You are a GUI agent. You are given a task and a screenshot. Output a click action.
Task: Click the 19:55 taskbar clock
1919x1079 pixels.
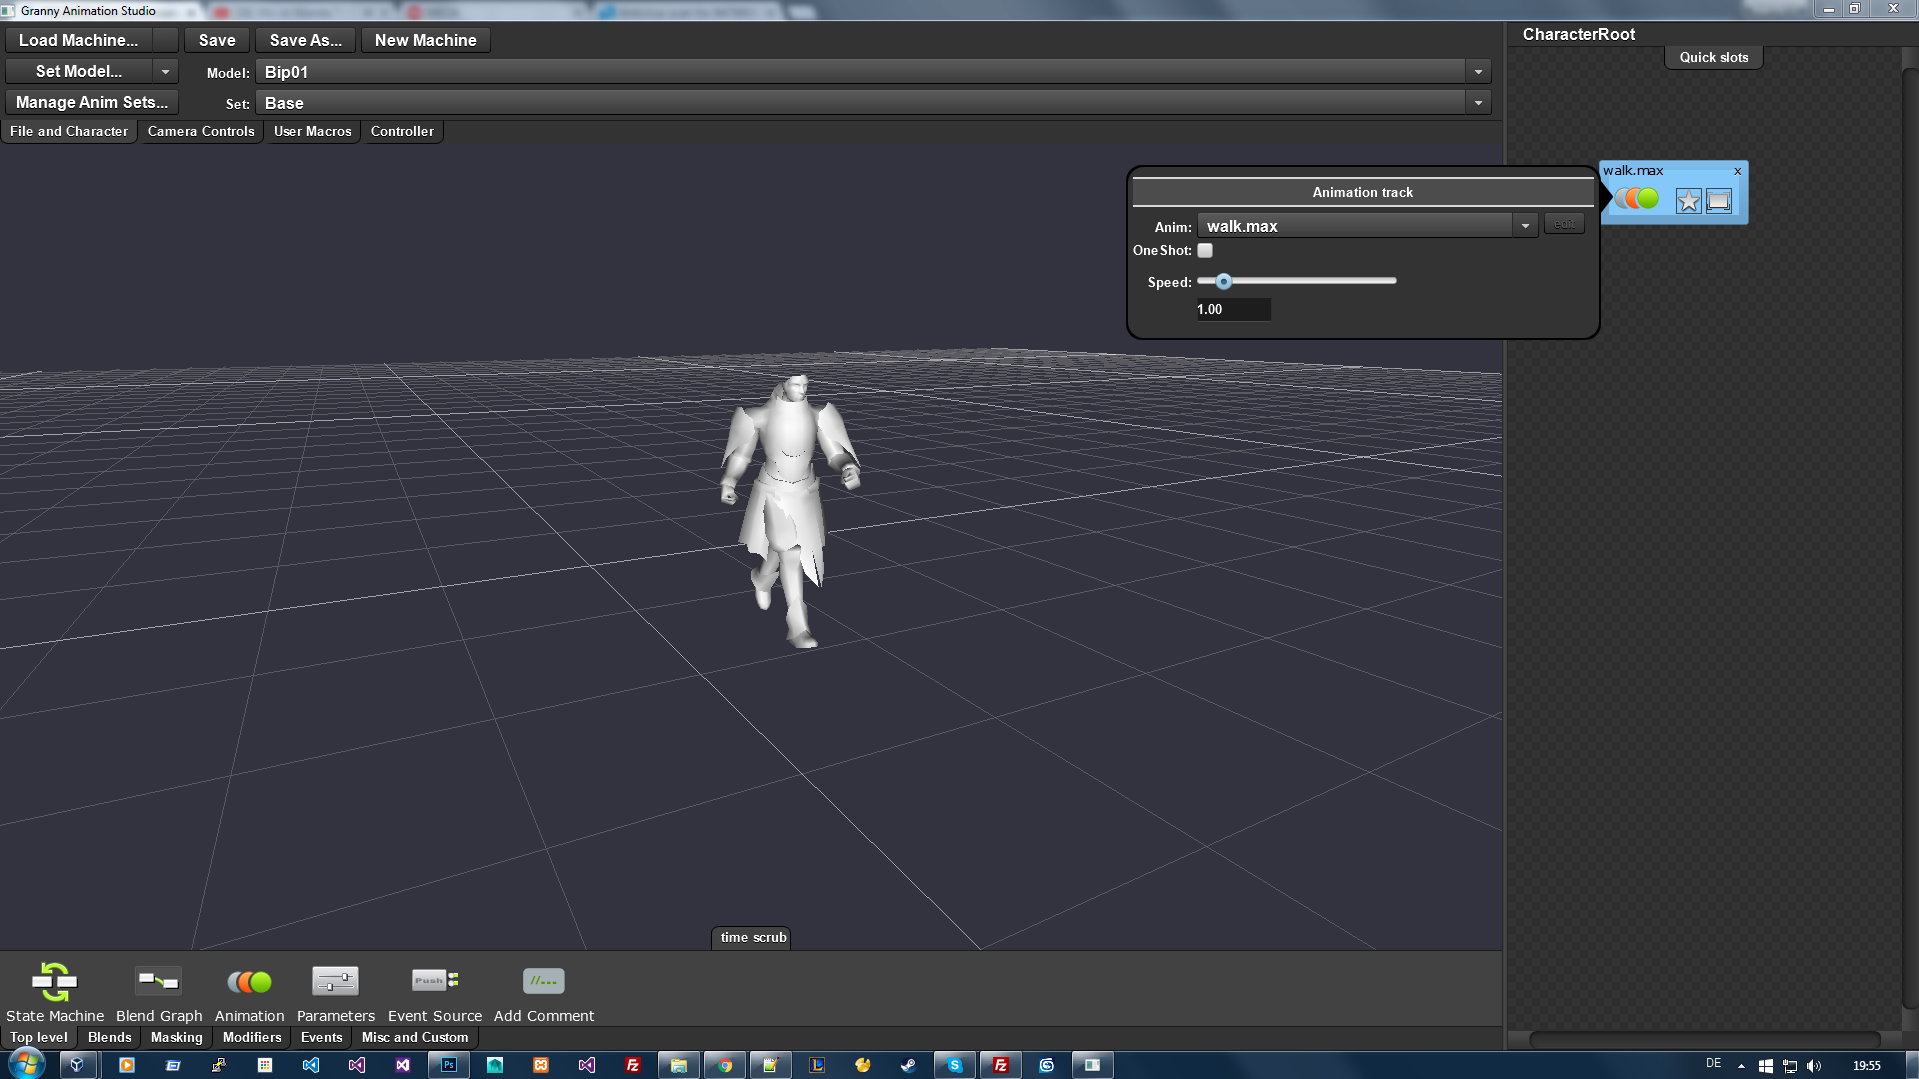[x=1866, y=1066]
